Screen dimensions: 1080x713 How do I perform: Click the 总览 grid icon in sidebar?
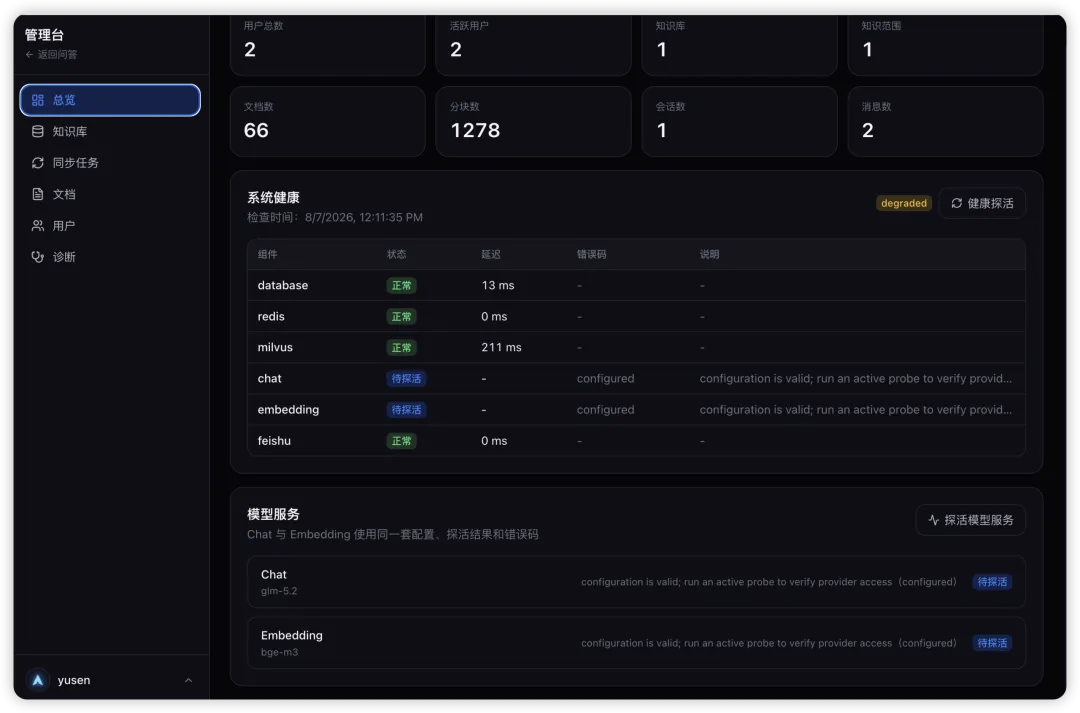[x=38, y=101]
